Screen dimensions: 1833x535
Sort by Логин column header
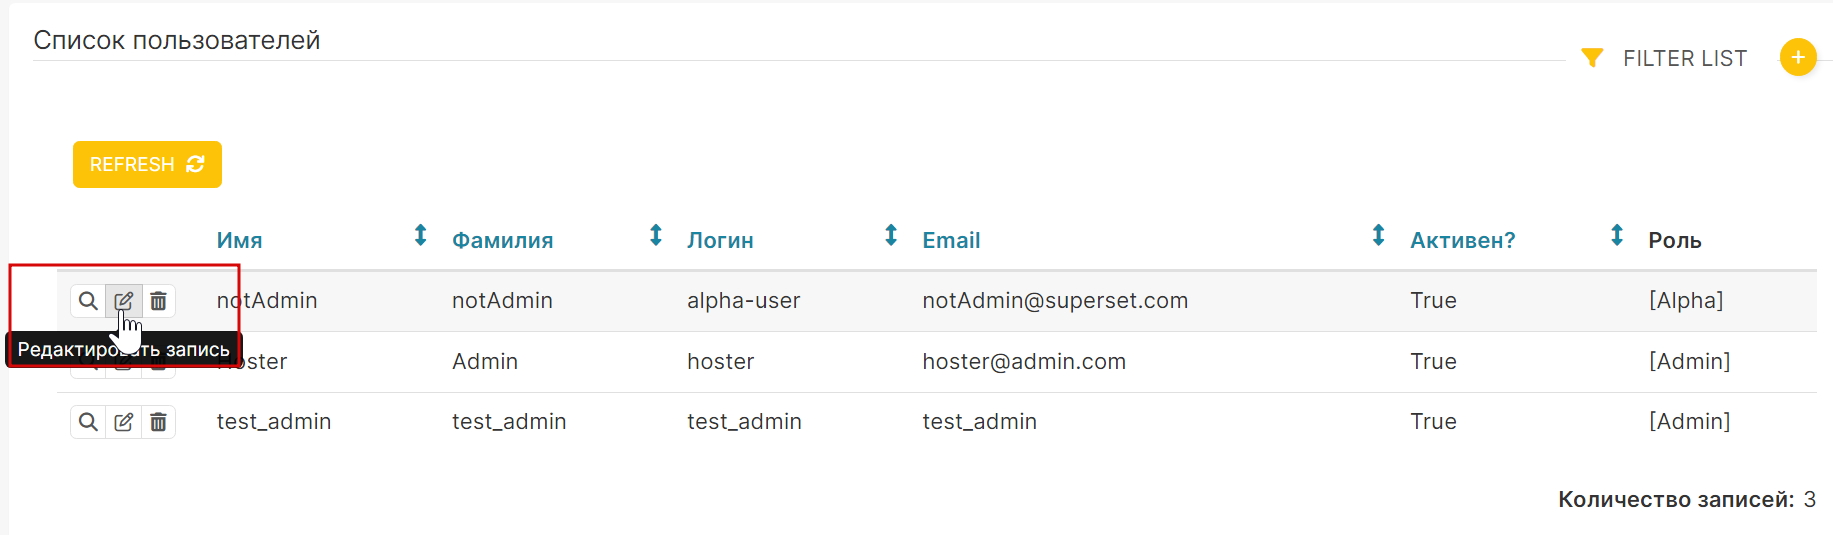pos(720,240)
